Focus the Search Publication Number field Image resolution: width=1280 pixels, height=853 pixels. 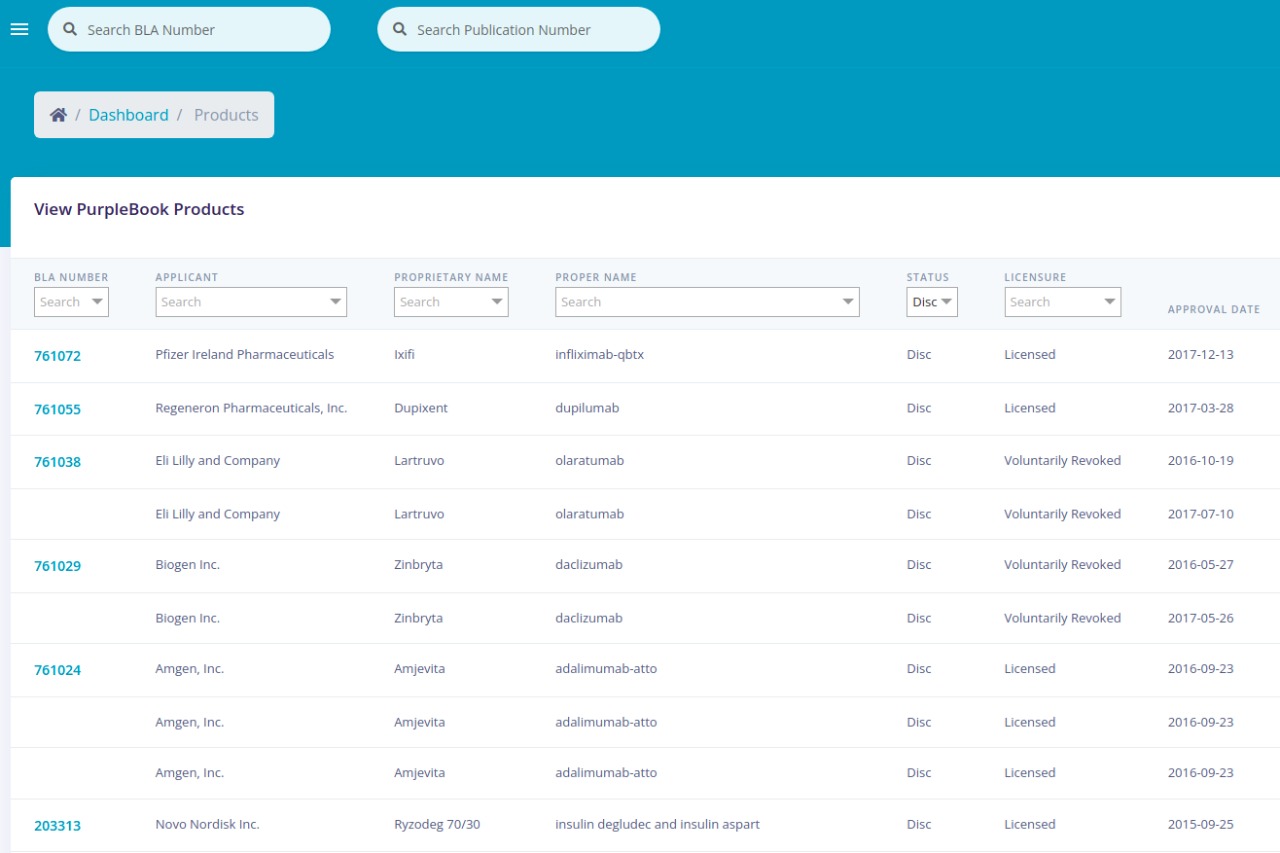530,30
